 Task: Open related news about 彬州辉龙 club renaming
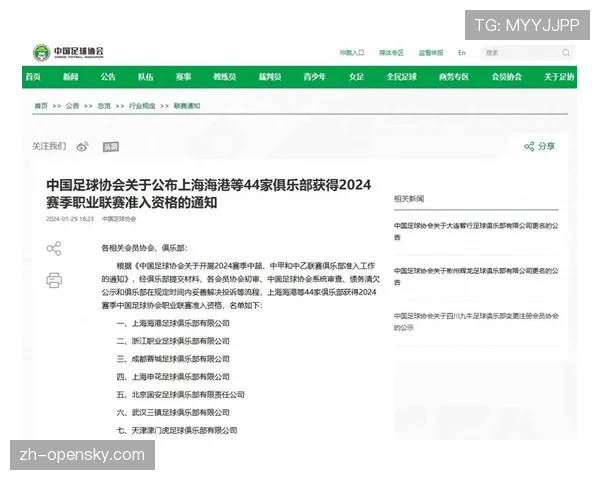coord(476,276)
